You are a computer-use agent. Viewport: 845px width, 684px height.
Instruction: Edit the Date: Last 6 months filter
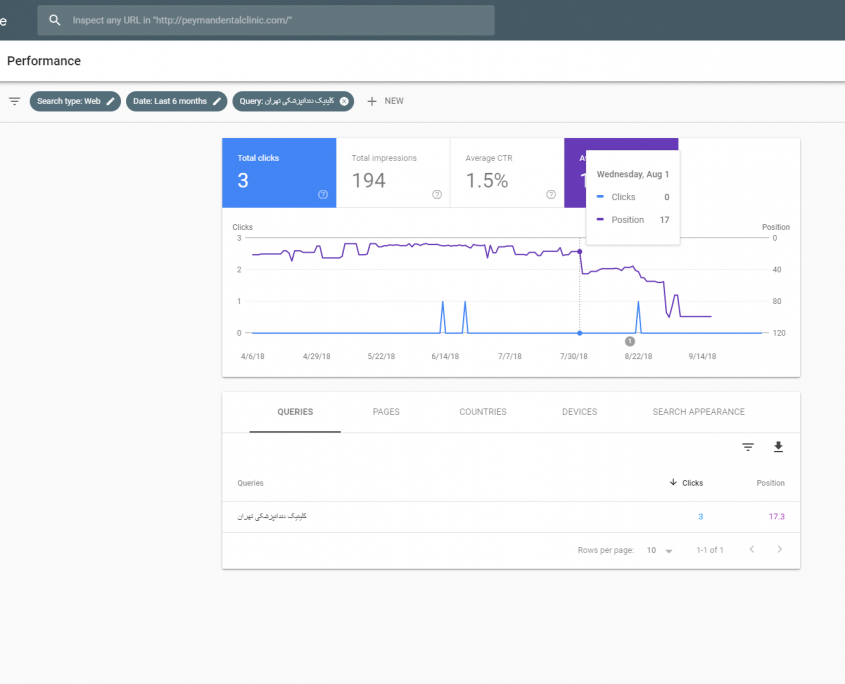point(217,101)
